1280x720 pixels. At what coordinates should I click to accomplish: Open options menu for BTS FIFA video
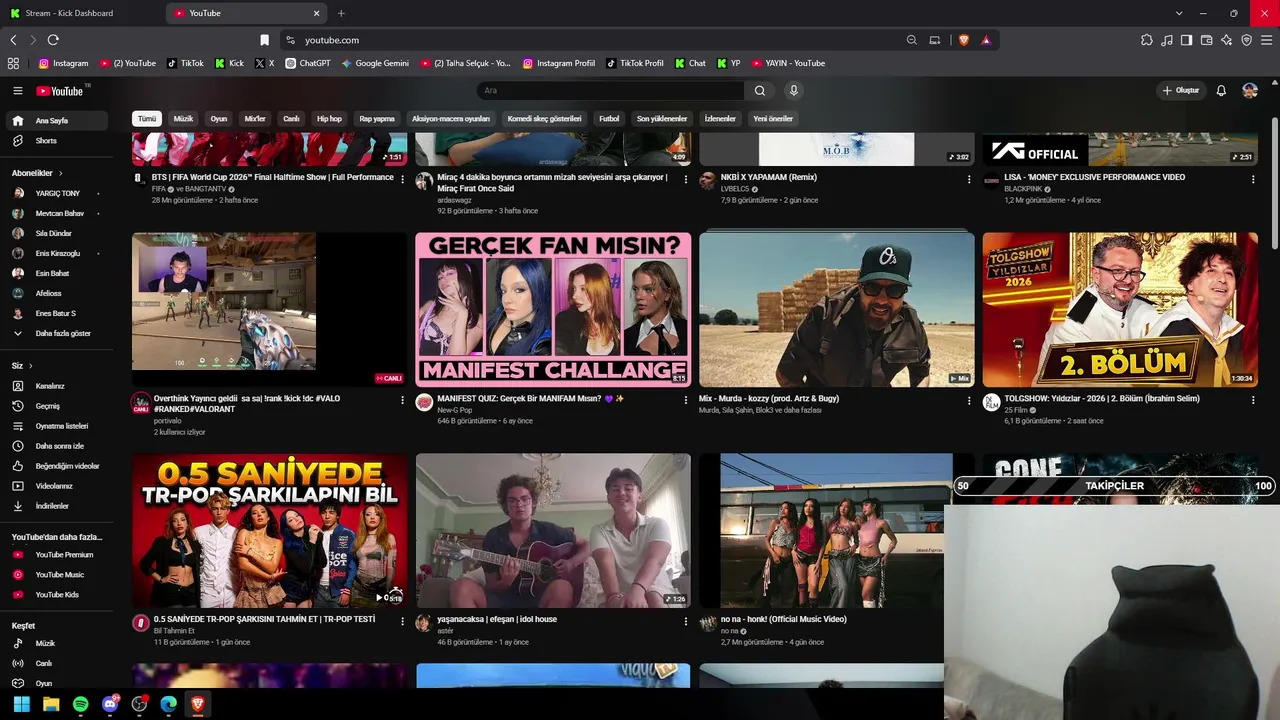click(402, 179)
